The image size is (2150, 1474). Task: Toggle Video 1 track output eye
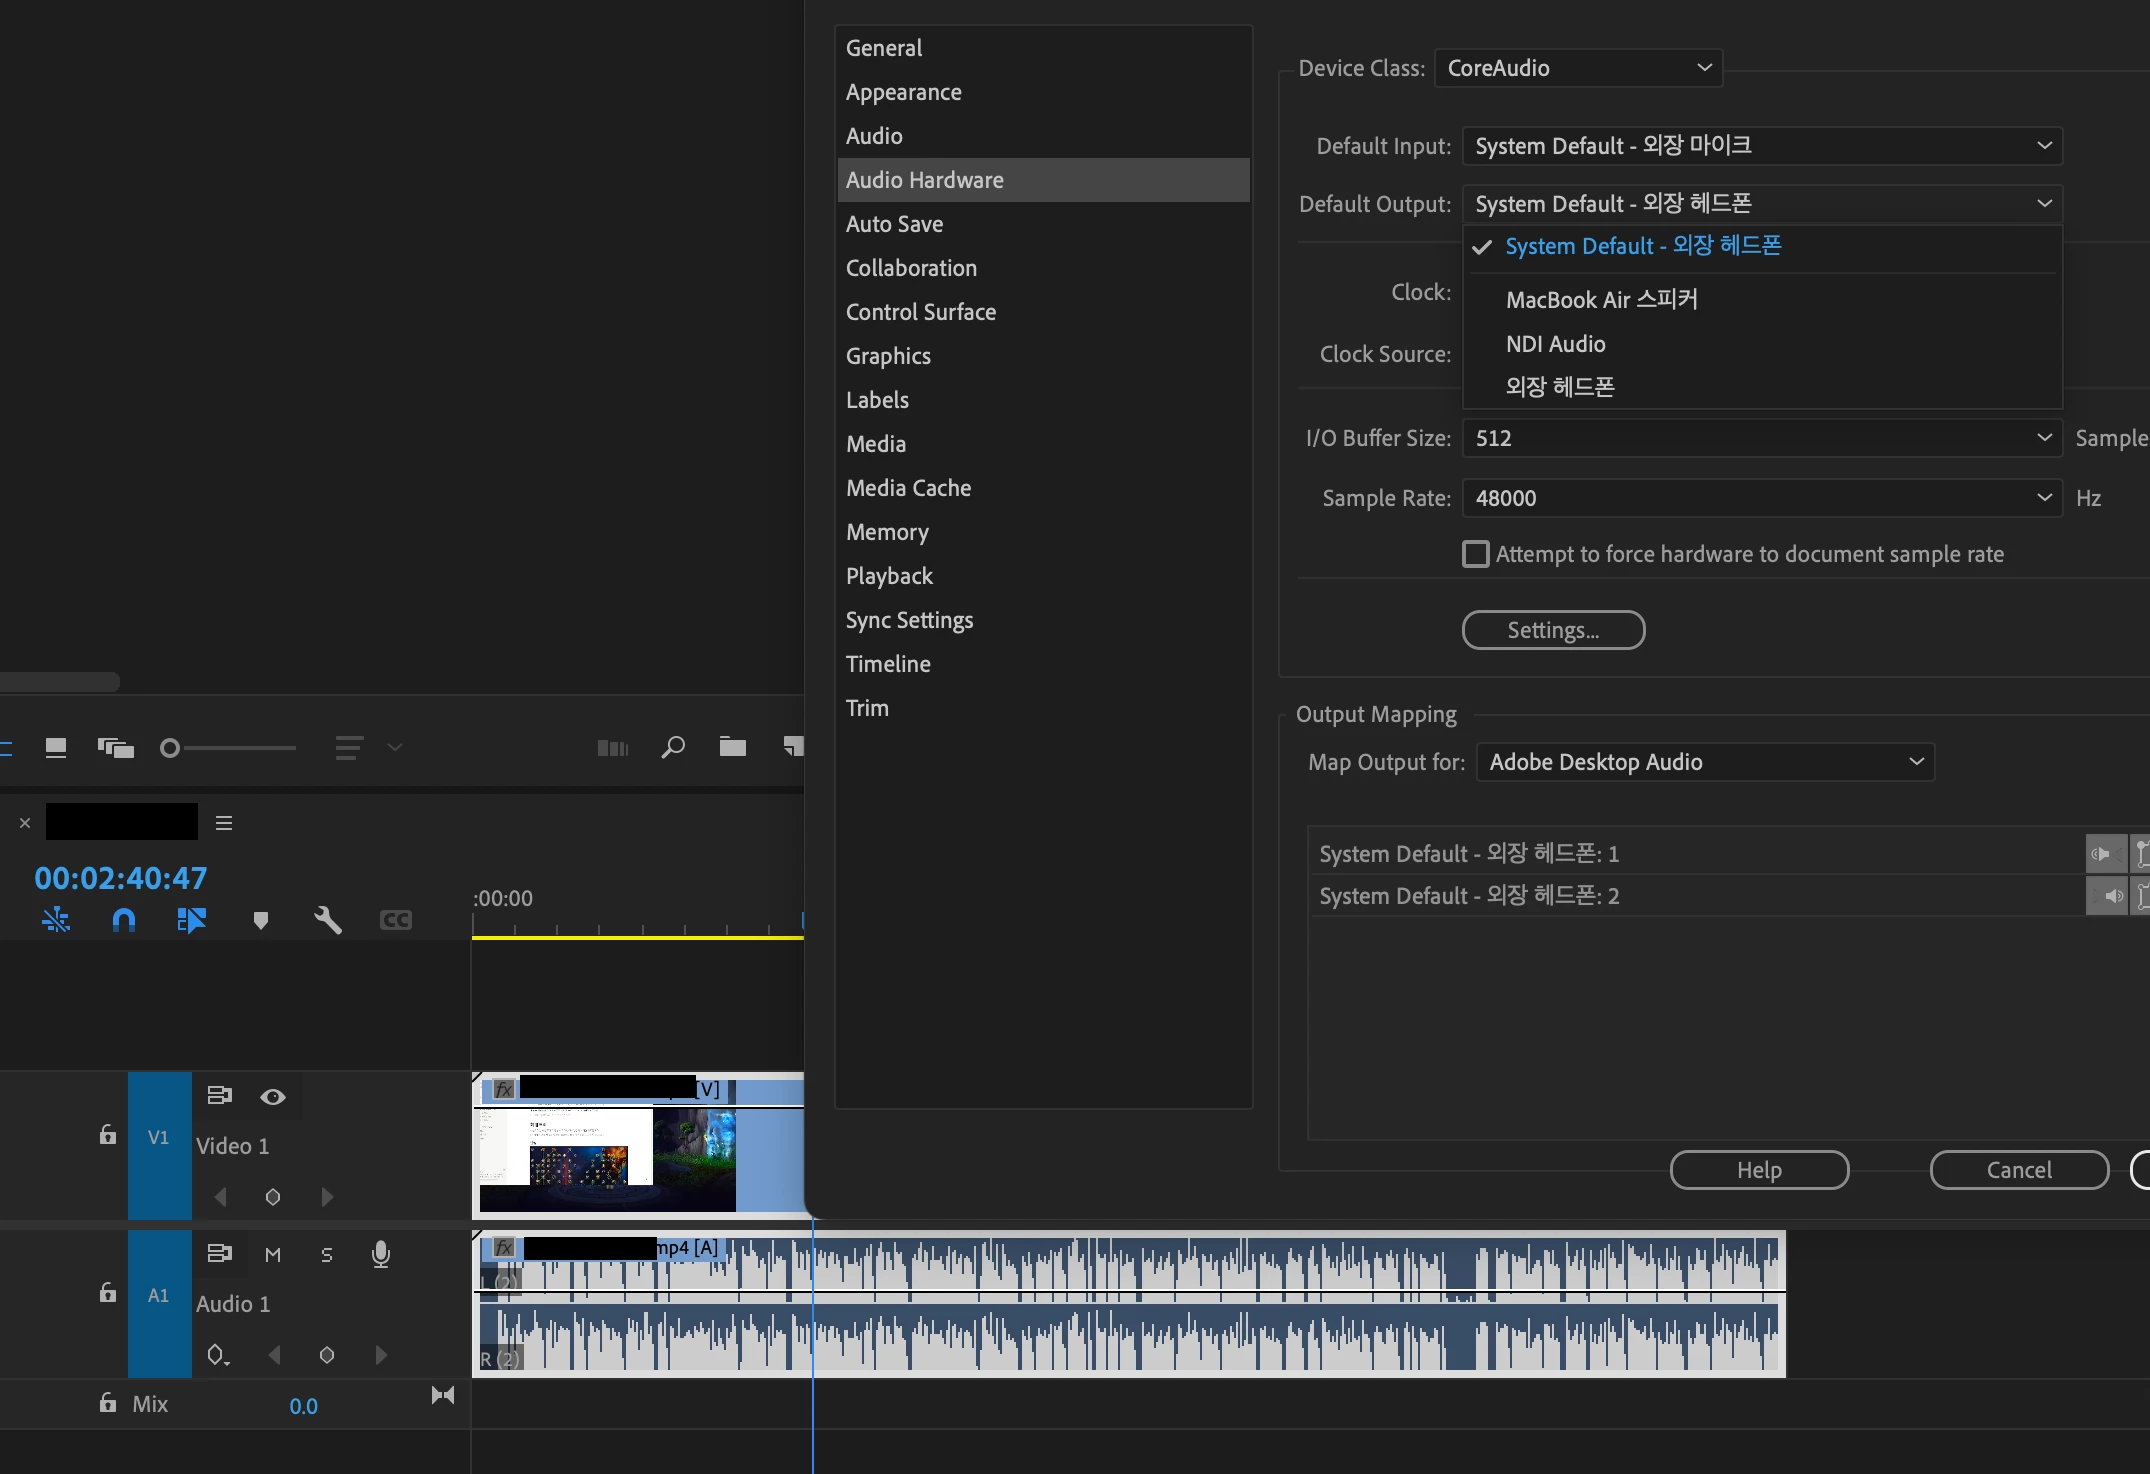click(x=273, y=1097)
